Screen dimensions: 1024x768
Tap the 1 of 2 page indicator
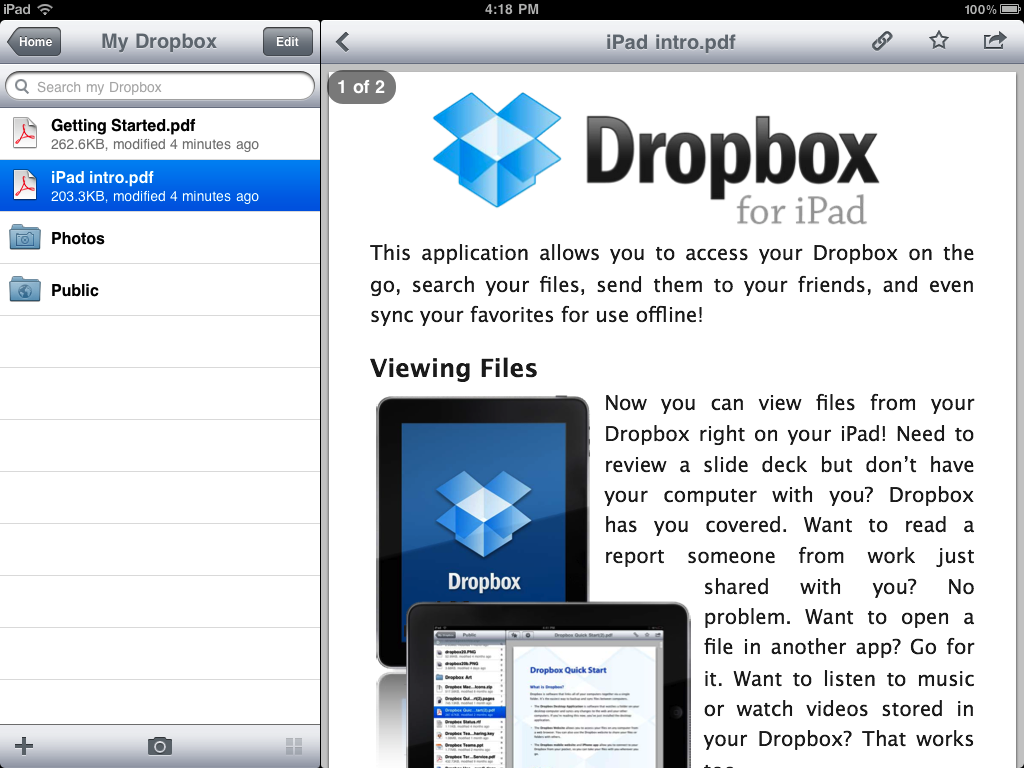pyautogui.click(x=361, y=87)
